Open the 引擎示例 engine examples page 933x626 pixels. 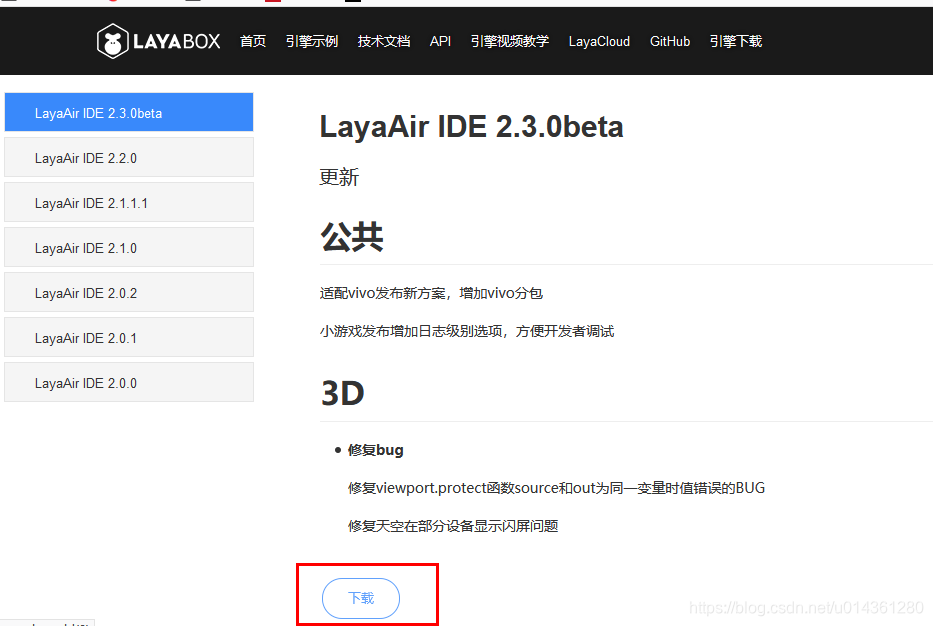click(311, 41)
